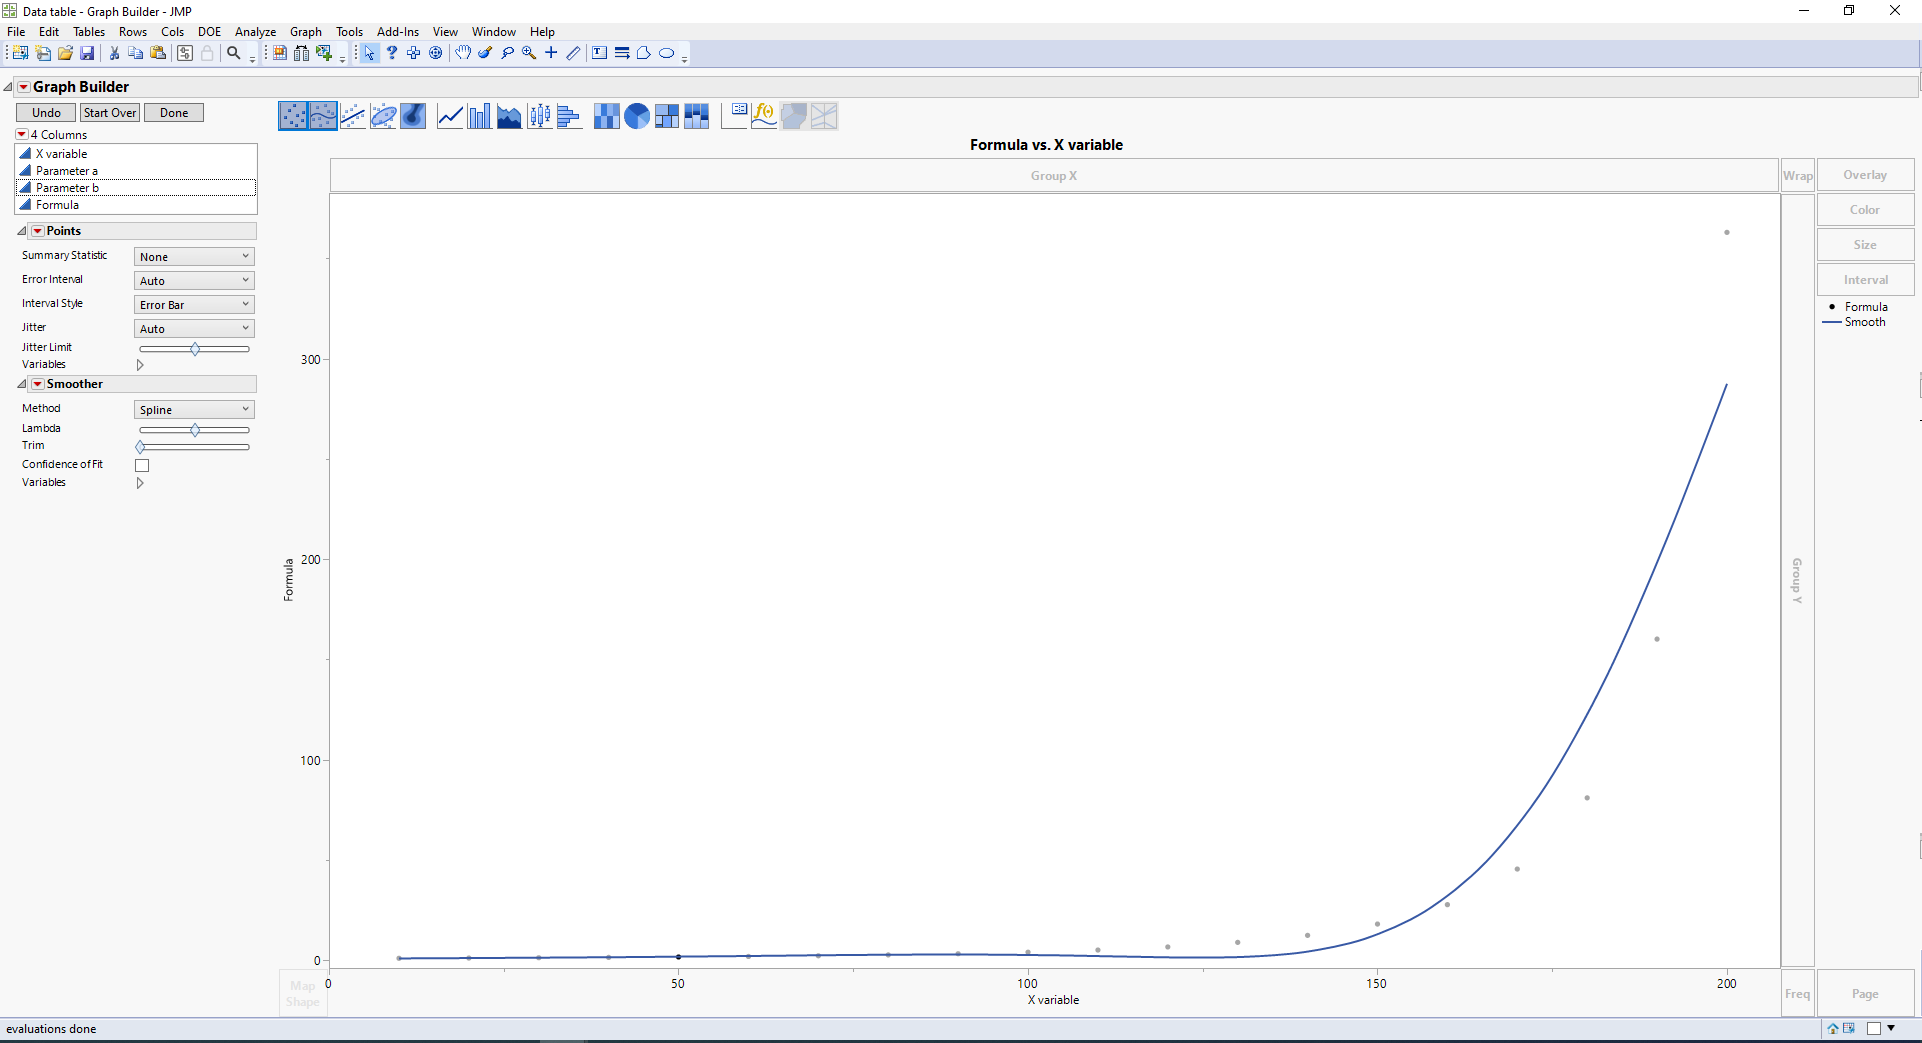Expand the Smoother Variables arrow
Image resolution: width=1922 pixels, height=1043 pixels.
140,482
